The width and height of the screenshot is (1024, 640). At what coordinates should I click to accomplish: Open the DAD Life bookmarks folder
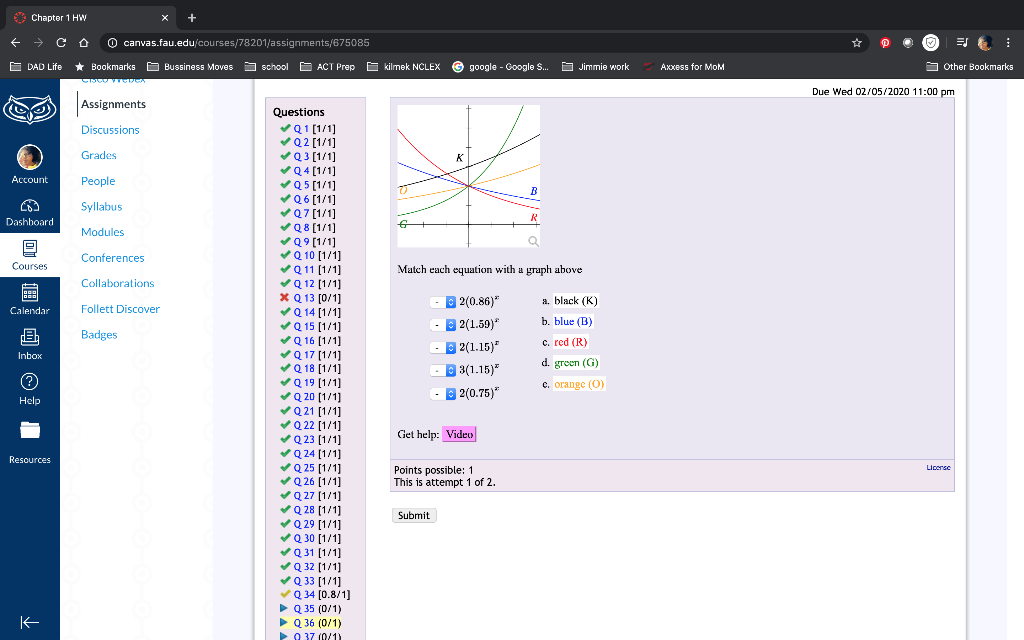click(36, 67)
